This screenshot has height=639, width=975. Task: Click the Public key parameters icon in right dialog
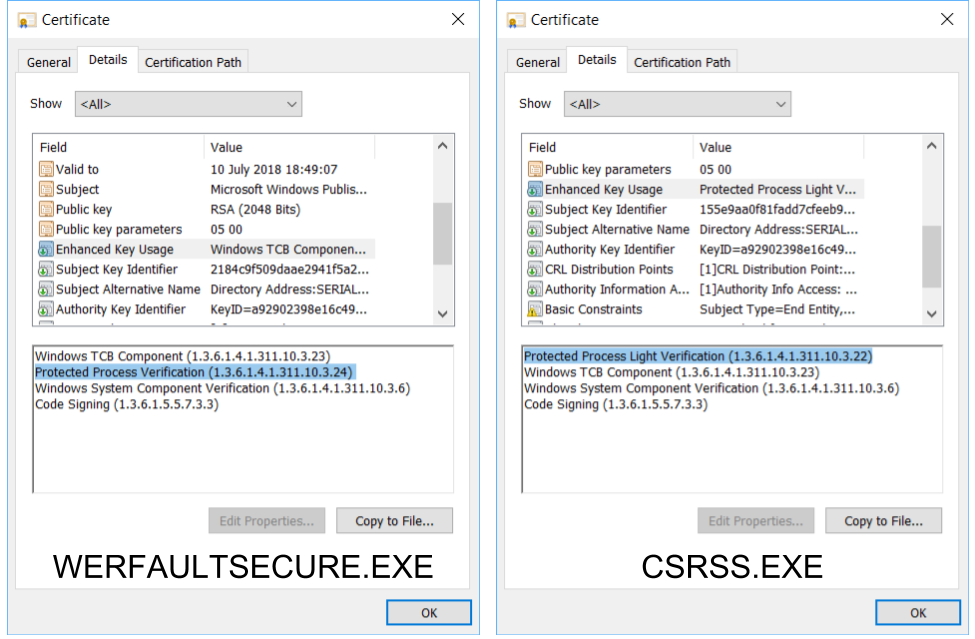tap(535, 170)
